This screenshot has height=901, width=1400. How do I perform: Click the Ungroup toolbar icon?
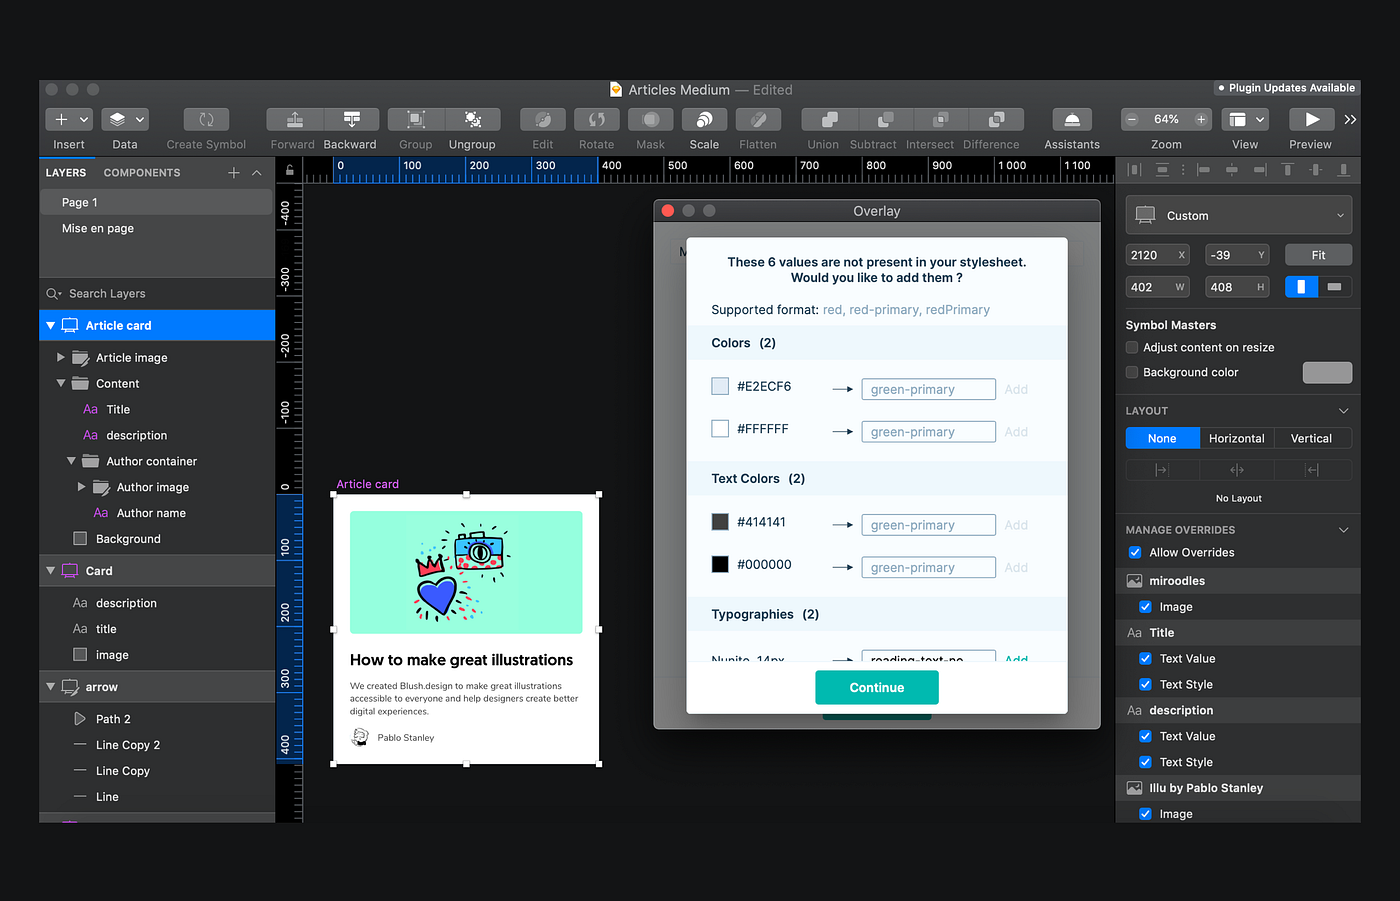(472, 119)
